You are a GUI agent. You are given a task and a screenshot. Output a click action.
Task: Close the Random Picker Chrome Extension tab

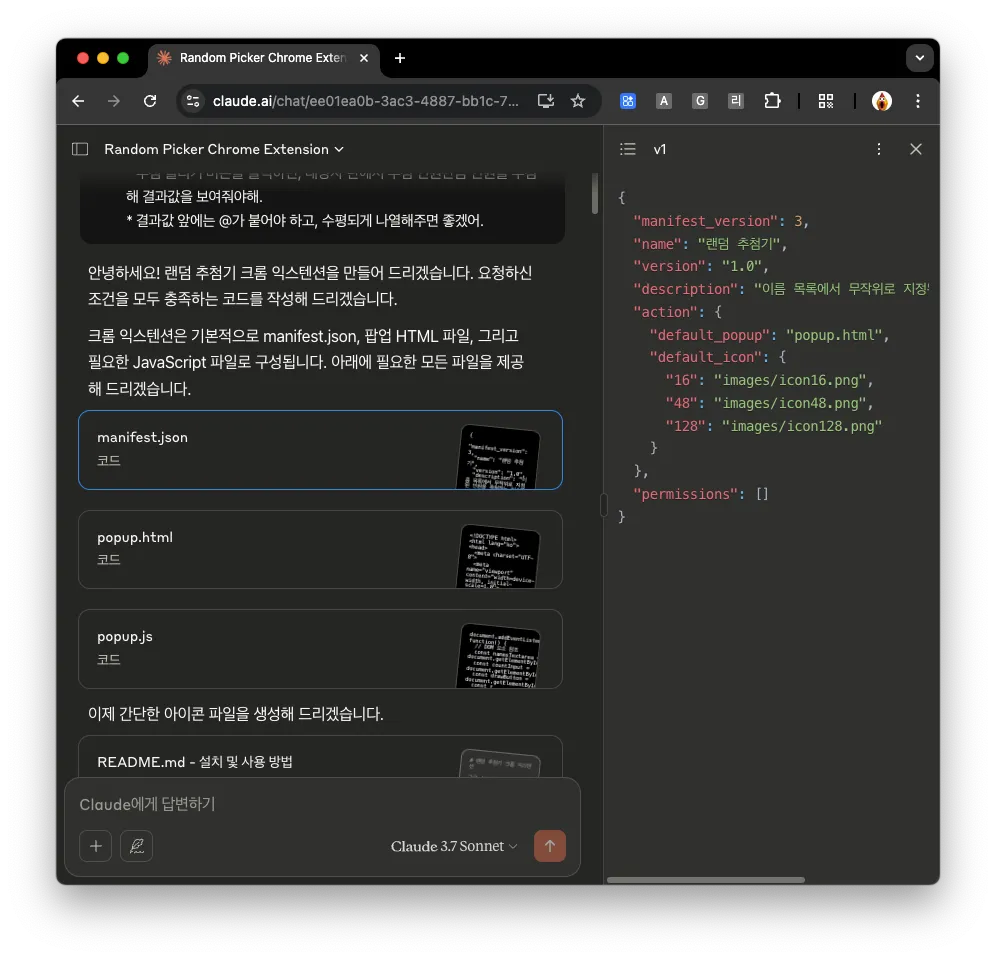[x=364, y=58]
